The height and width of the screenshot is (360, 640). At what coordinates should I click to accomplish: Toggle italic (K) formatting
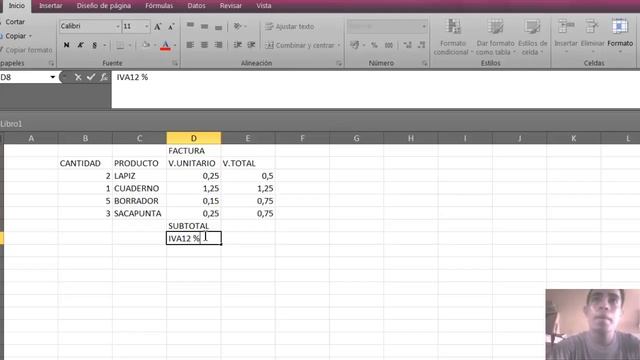80,45
